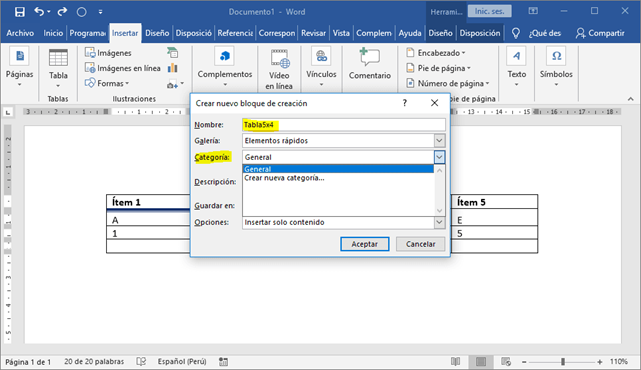
Task: Click the category list scrollbar
Action: (439, 190)
